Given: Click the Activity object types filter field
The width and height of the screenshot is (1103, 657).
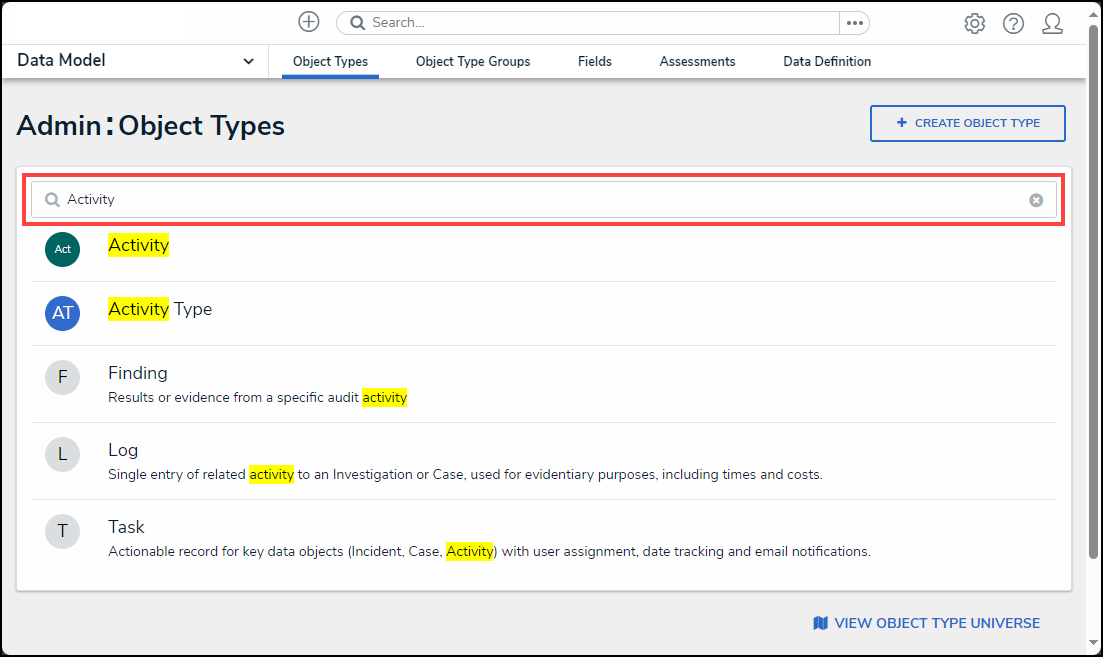Looking at the screenshot, I should click(x=540, y=200).
